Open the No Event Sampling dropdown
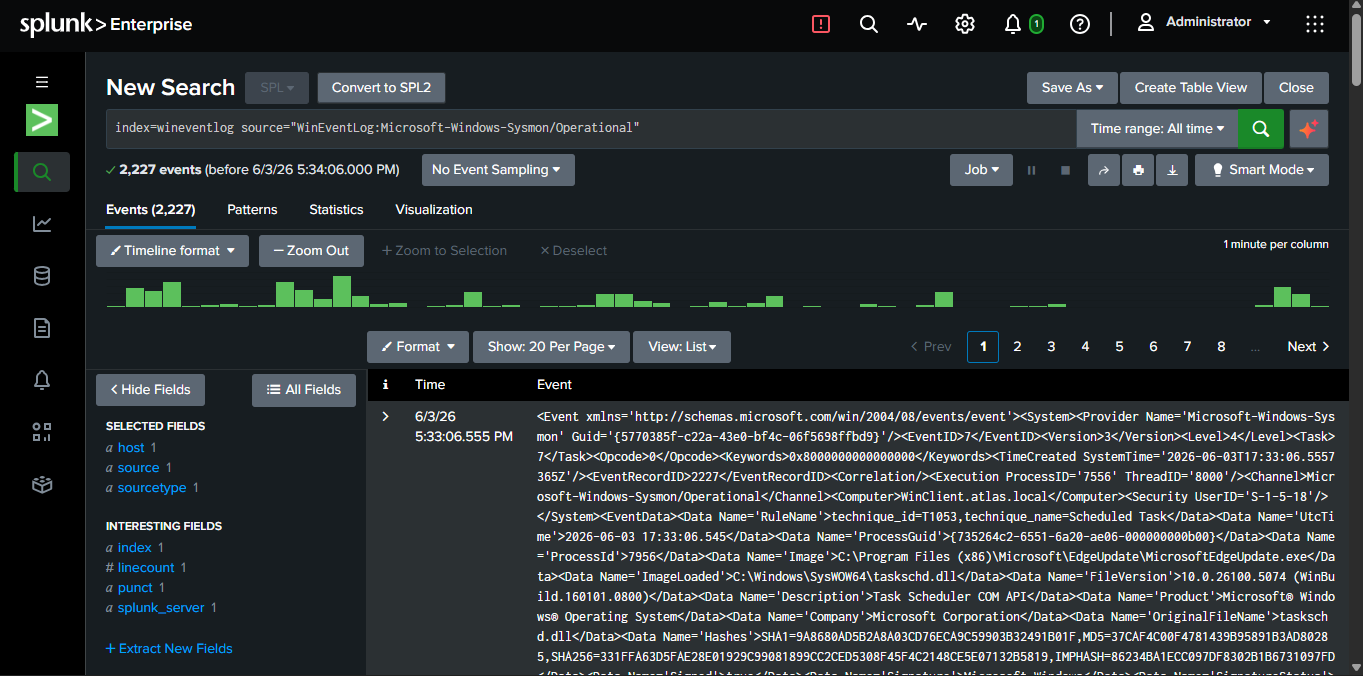The width and height of the screenshot is (1363, 676). (498, 170)
